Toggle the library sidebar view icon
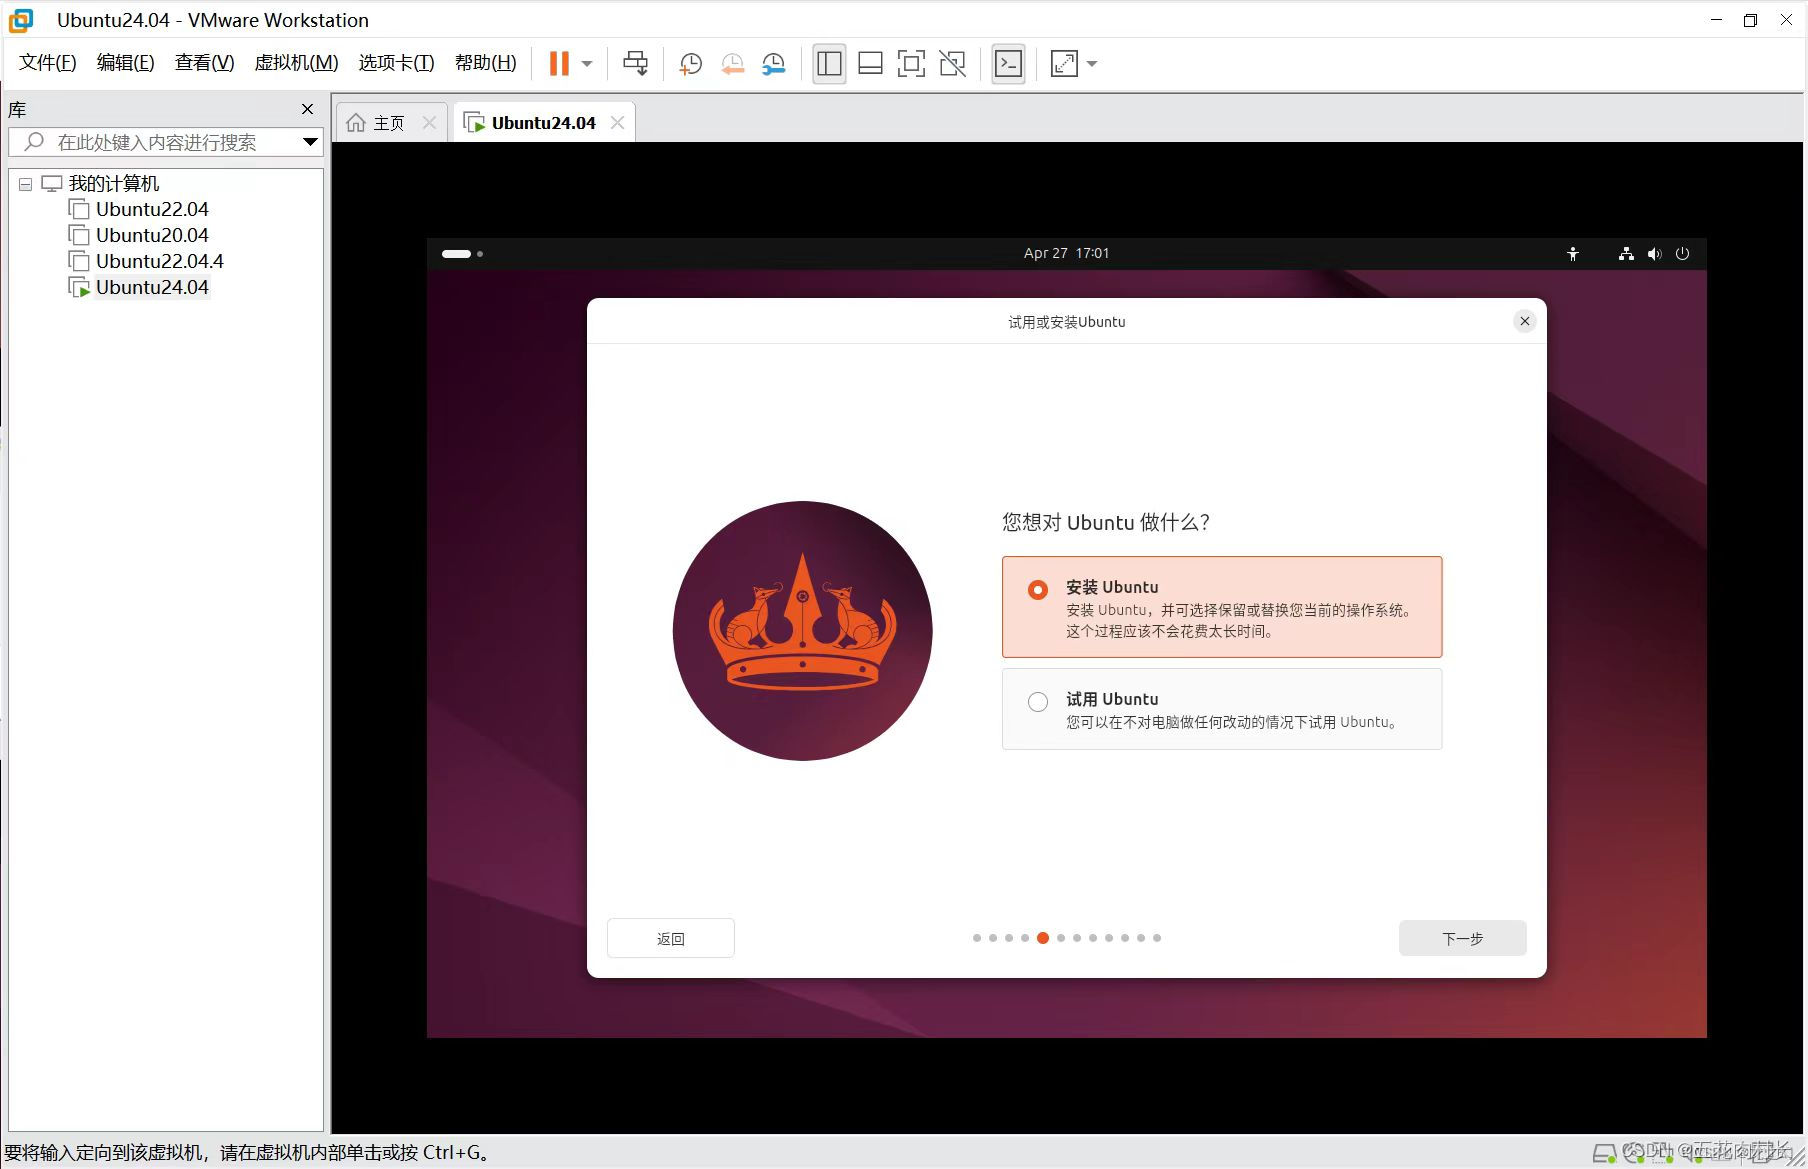The height and width of the screenshot is (1169, 1808). [829, 64]
